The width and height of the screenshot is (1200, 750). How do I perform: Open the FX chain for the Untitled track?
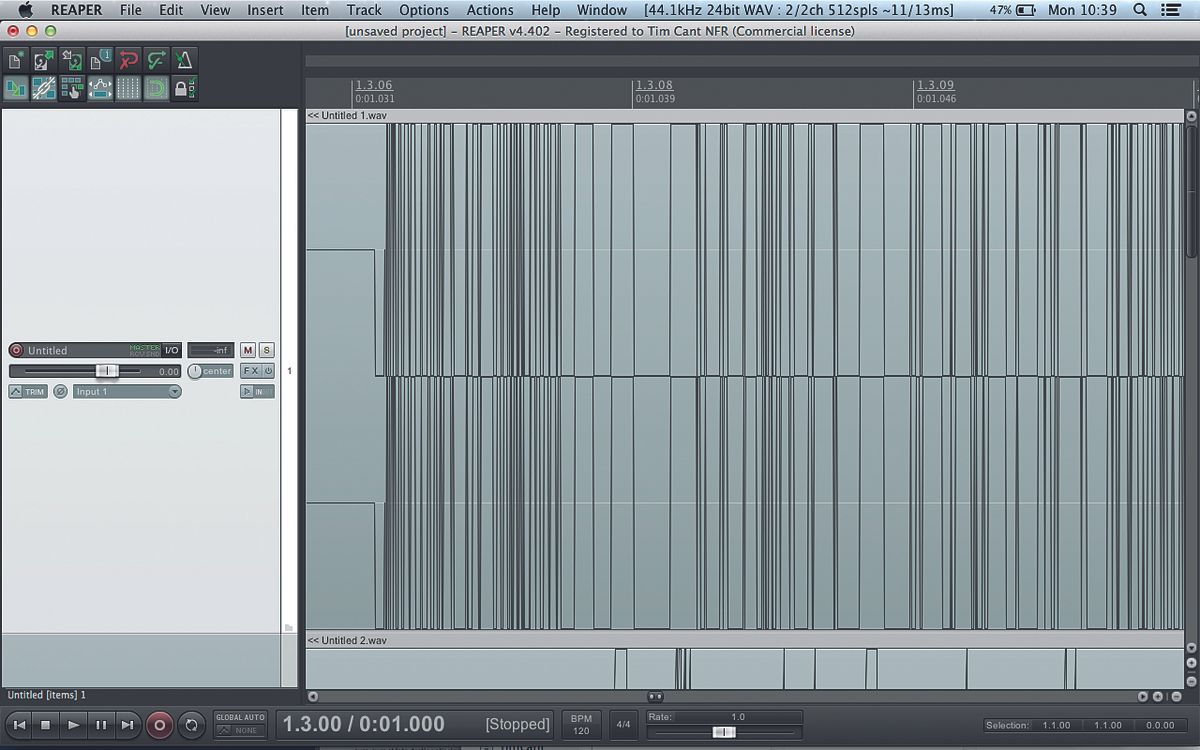pos(250,371)
